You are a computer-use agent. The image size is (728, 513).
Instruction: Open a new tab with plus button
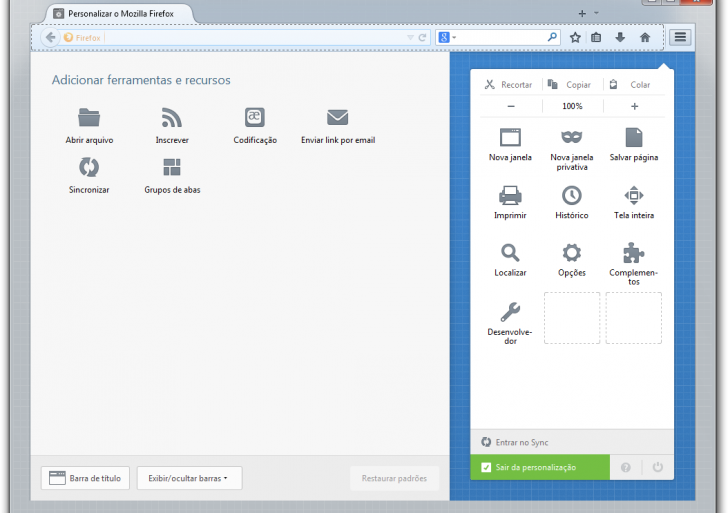coord(582,13)
